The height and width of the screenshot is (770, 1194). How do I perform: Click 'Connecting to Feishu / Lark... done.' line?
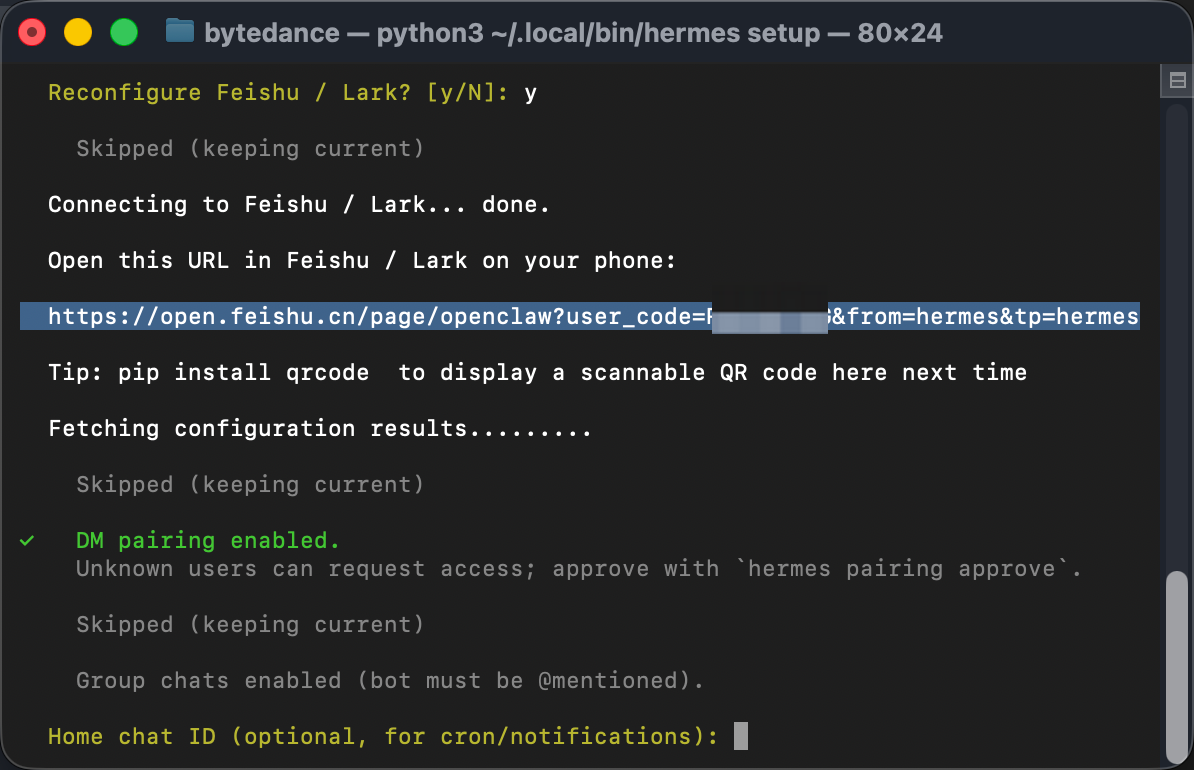(x=299, y=205)
